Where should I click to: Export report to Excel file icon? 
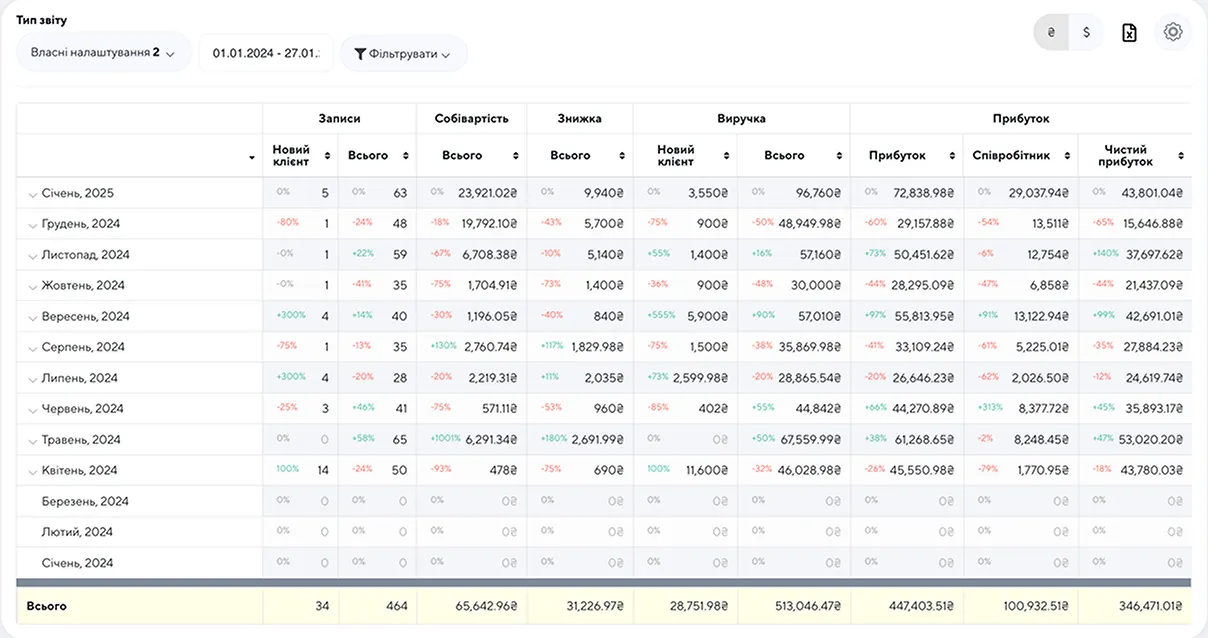click(x=1129, y=32)
